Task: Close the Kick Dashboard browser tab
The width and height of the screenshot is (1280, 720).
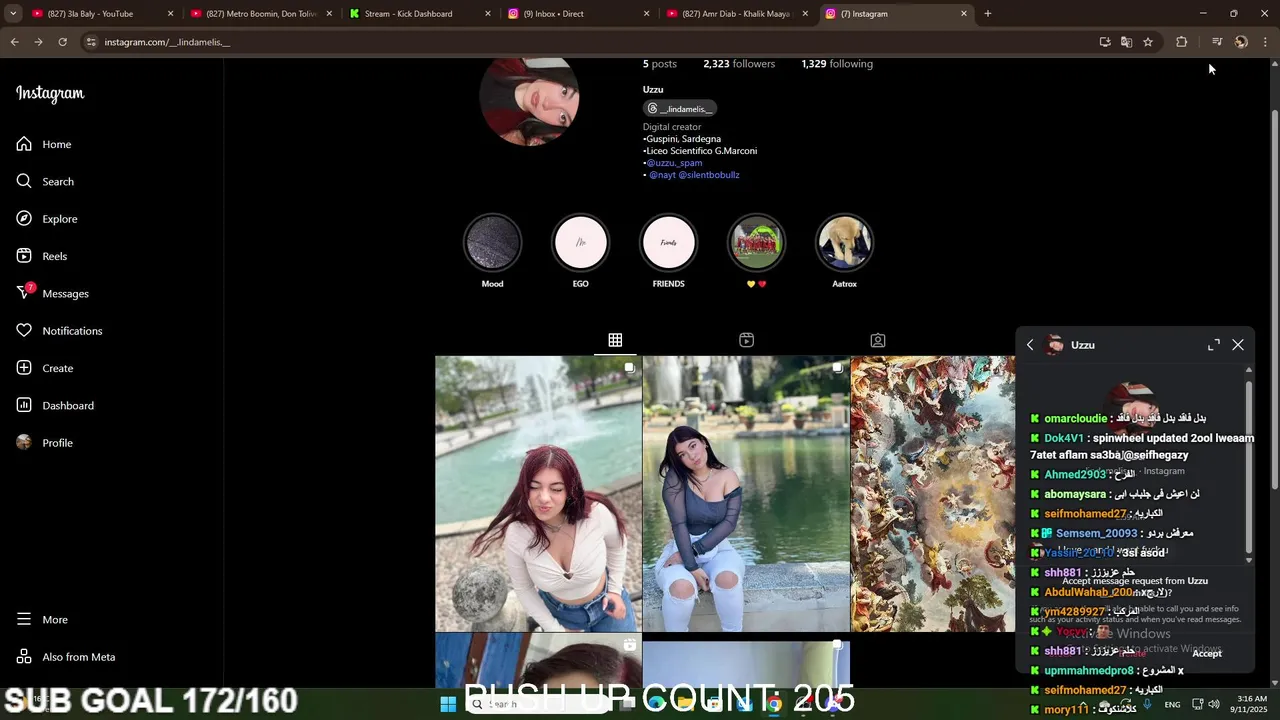Action: [x=488, y=14]
